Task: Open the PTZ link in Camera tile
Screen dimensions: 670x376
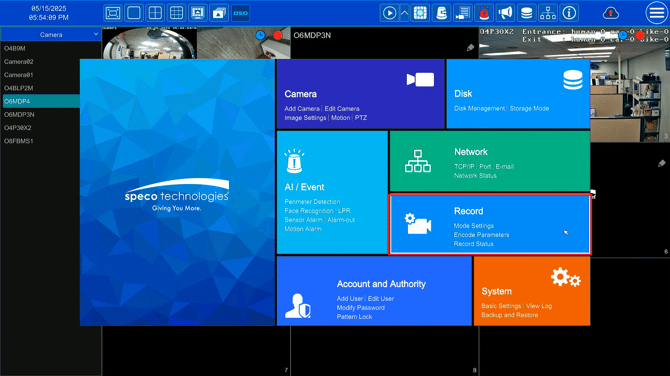Action: click(361, 118)
